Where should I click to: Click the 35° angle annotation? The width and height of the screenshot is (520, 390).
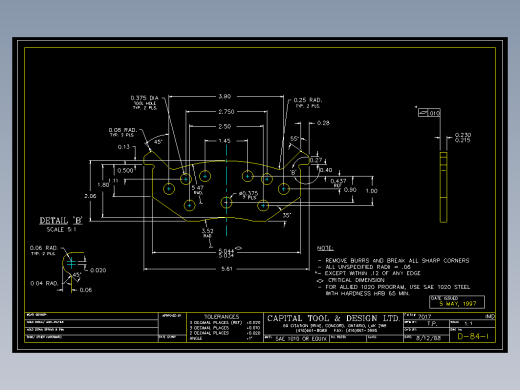click(x=287, y=216)
